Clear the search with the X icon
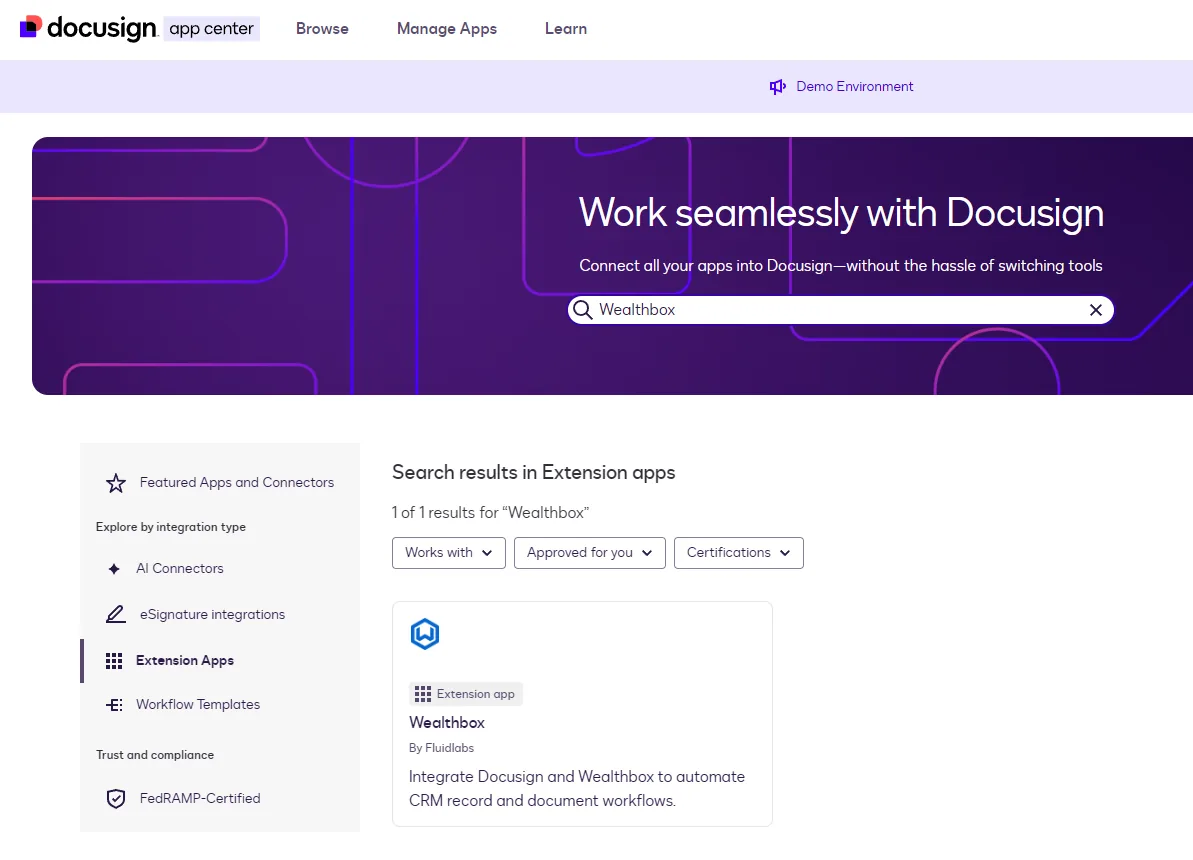This screenshot has width=1193, height=860. [x=1096, y=310]
